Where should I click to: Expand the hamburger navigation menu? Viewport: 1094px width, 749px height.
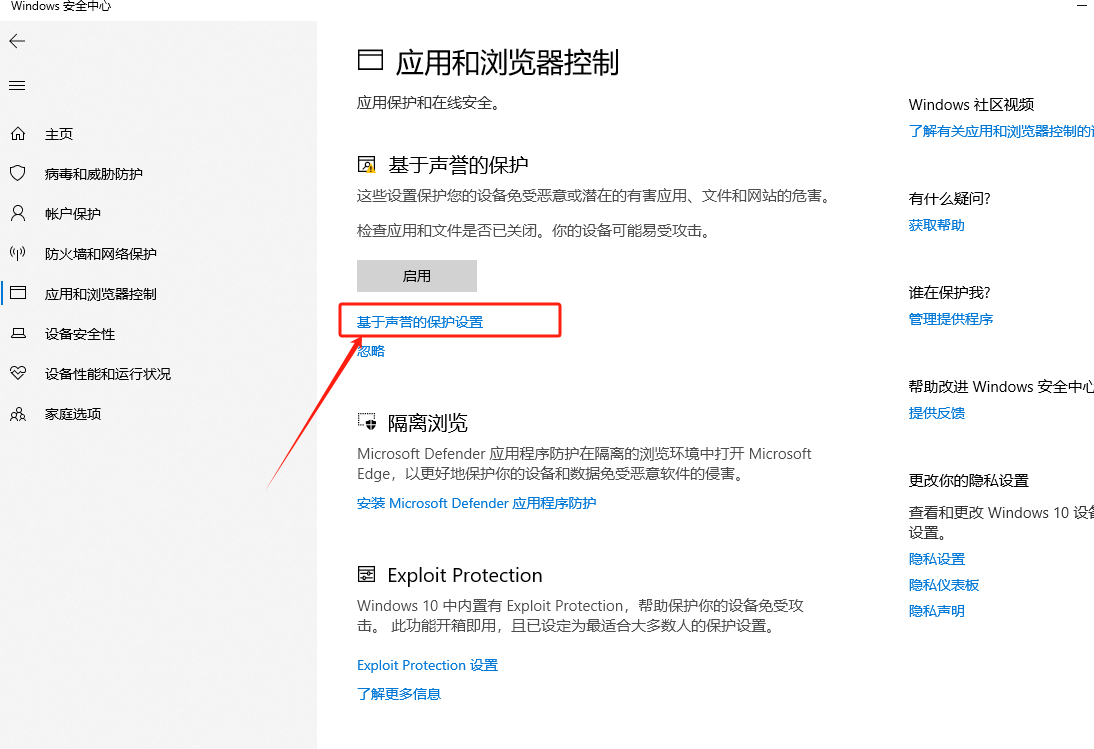point(17,86)
